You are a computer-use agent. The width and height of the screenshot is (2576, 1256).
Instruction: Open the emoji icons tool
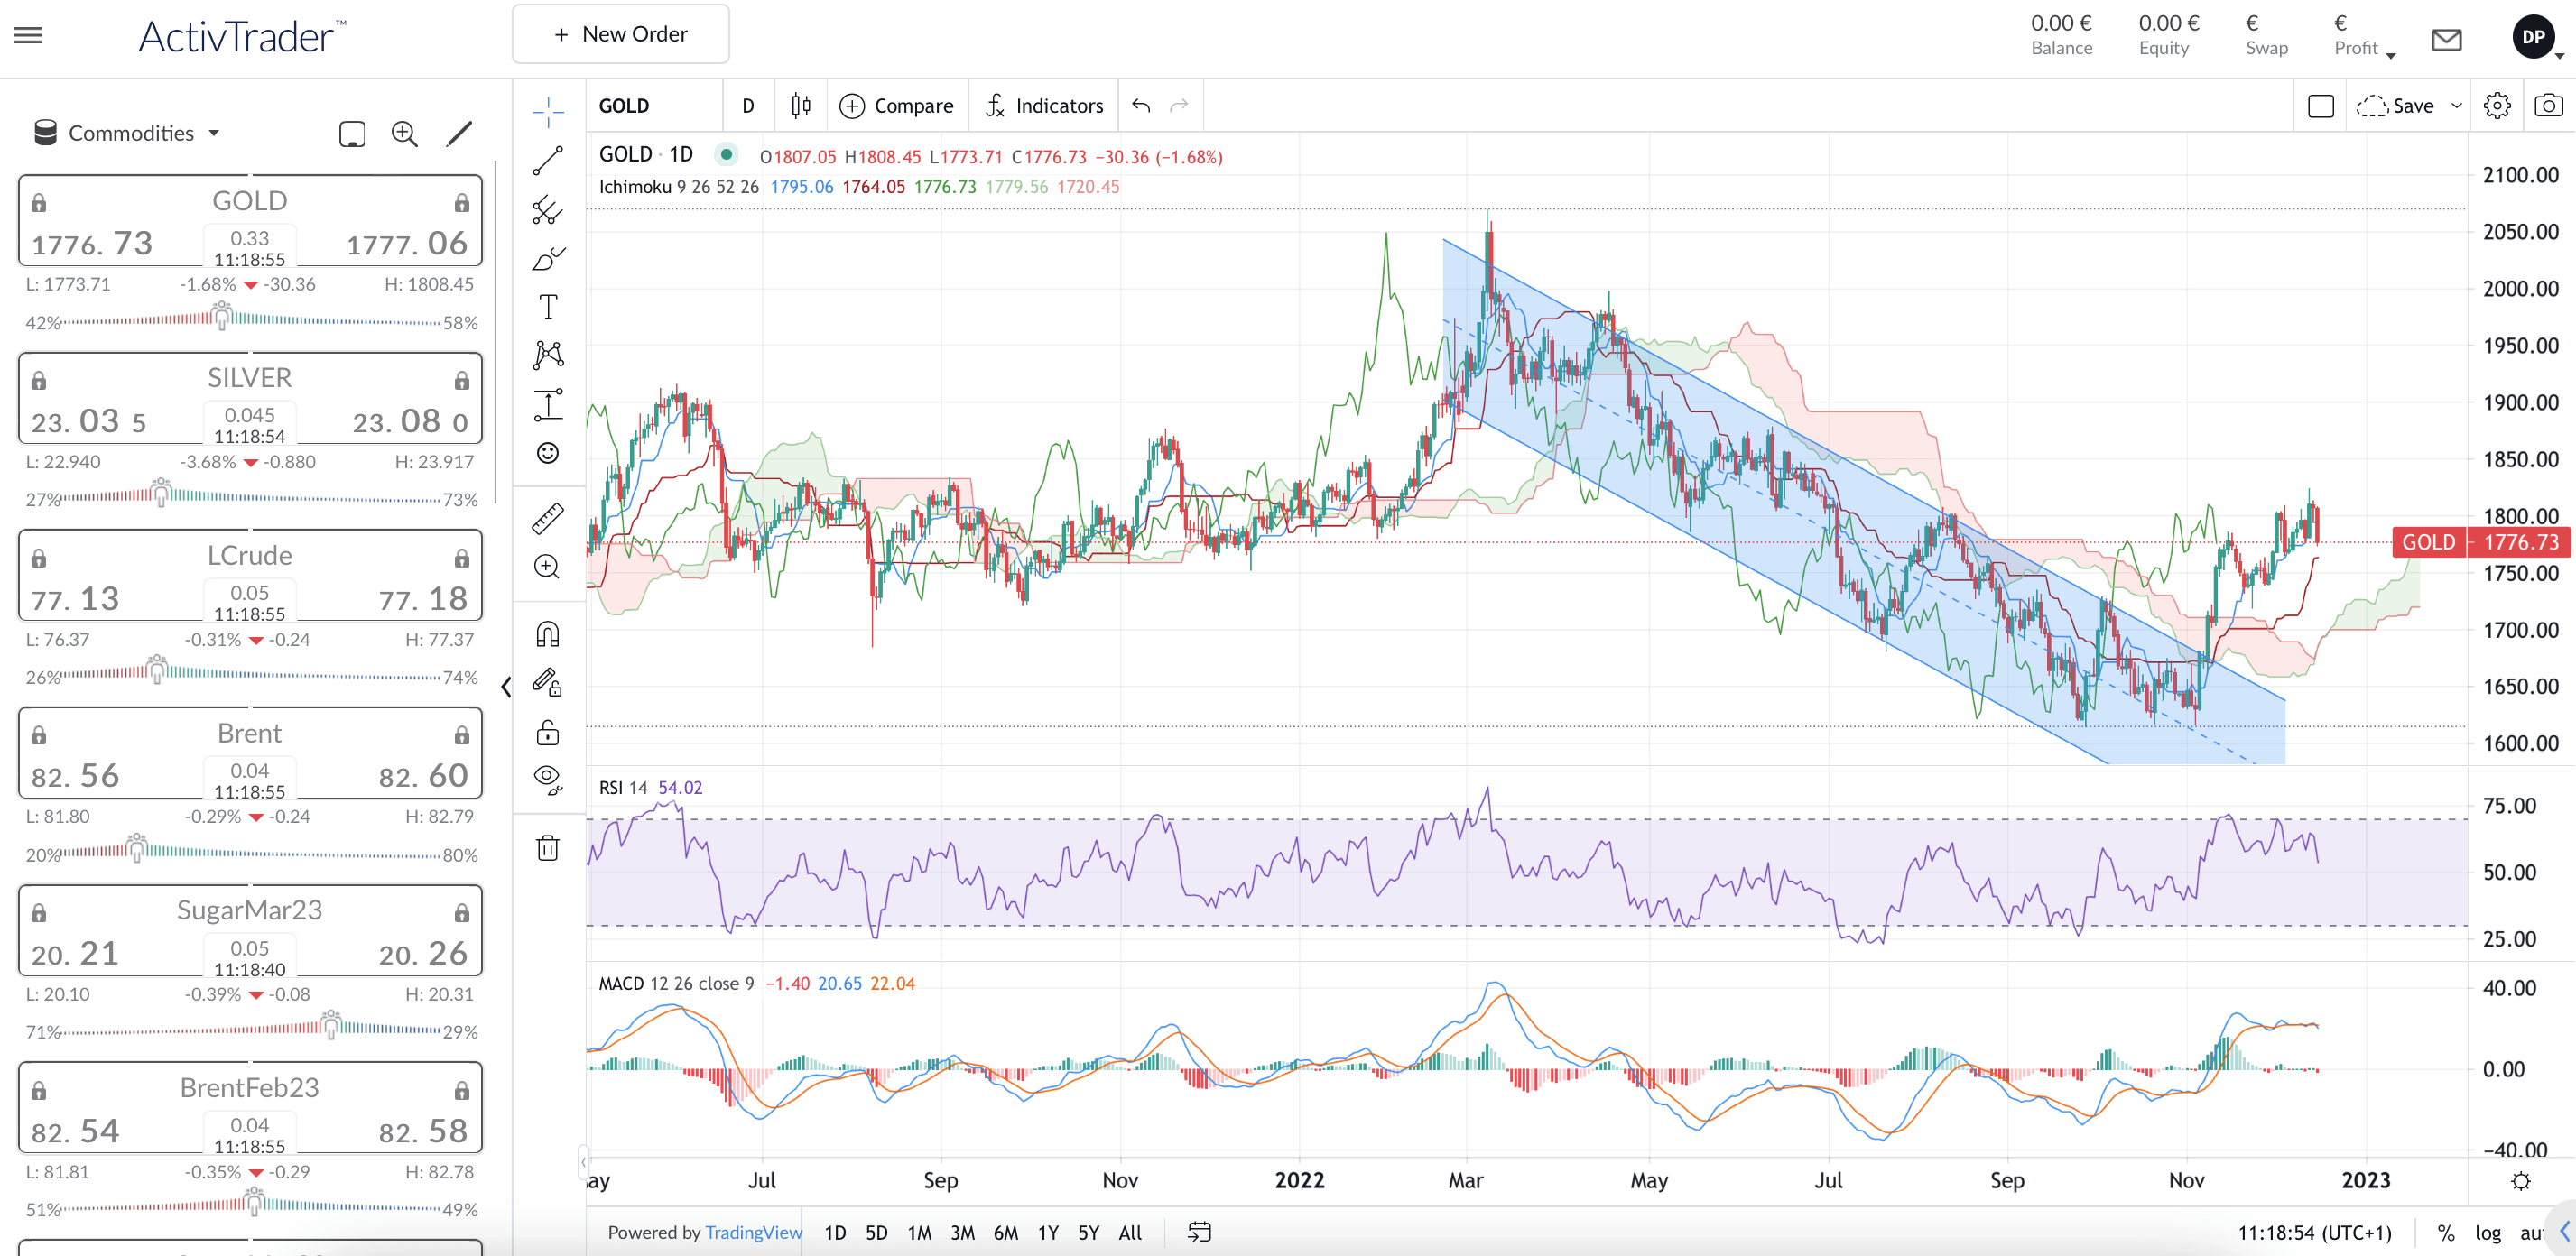point(548,453)
